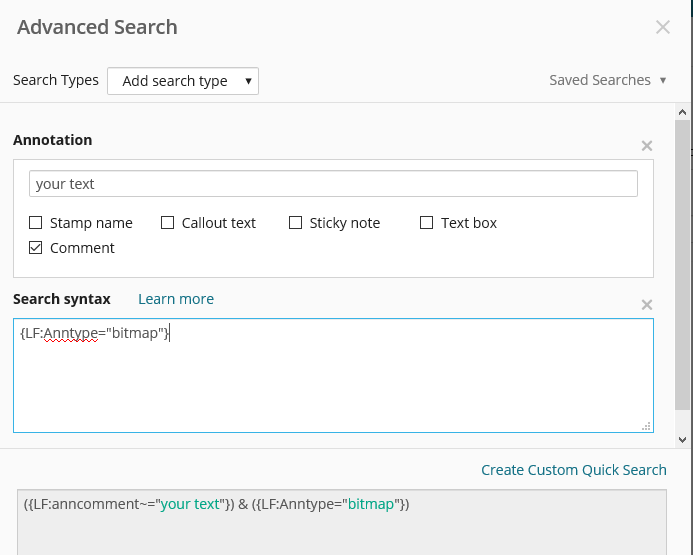This screenshot has height=555, width=693.
Task: Enable the Stamp name checkbox
Action: (35, 223)
